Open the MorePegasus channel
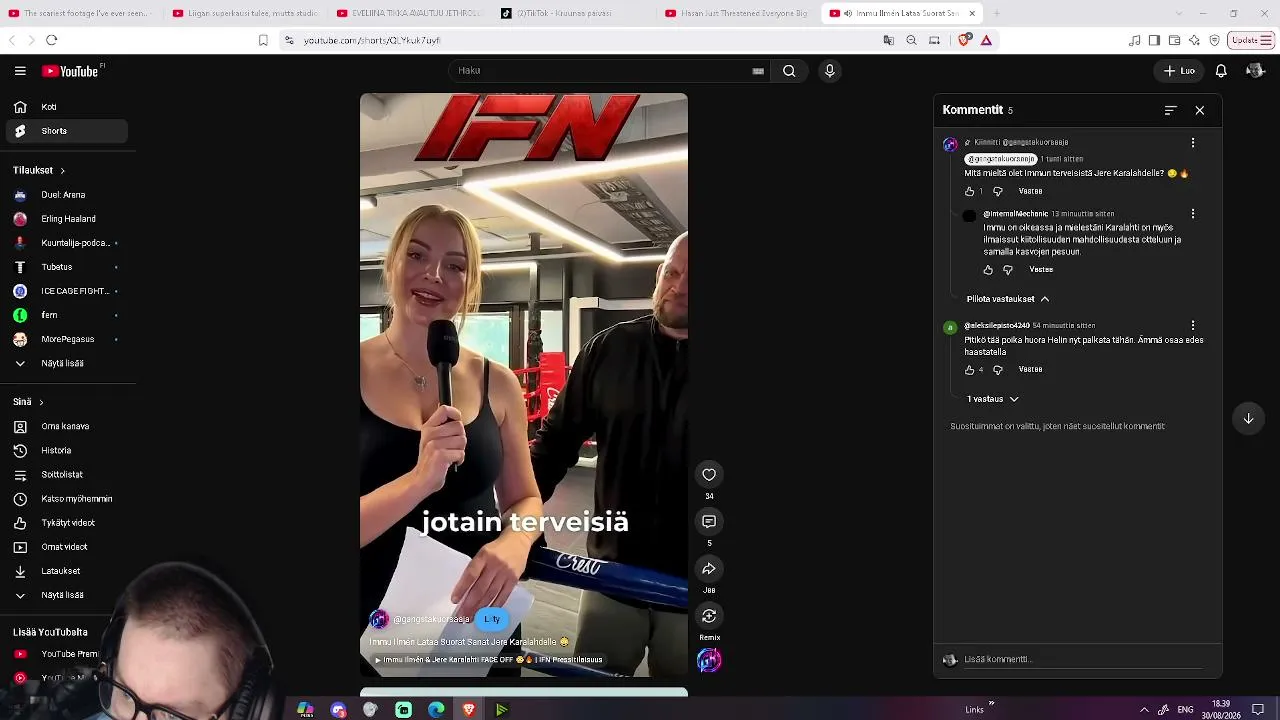This screenshot has height=720, width=1280. tap(67, 339)
